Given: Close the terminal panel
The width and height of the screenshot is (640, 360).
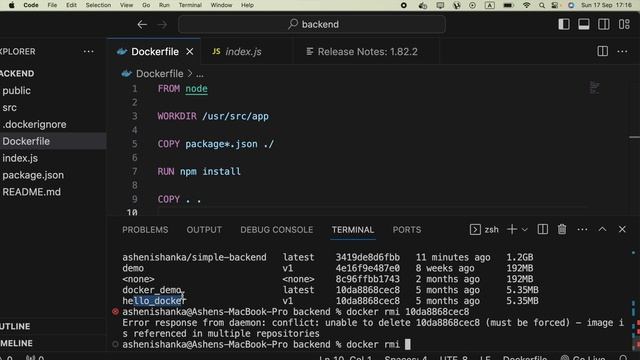Looking at the screenshot, I should coord(622,229).
